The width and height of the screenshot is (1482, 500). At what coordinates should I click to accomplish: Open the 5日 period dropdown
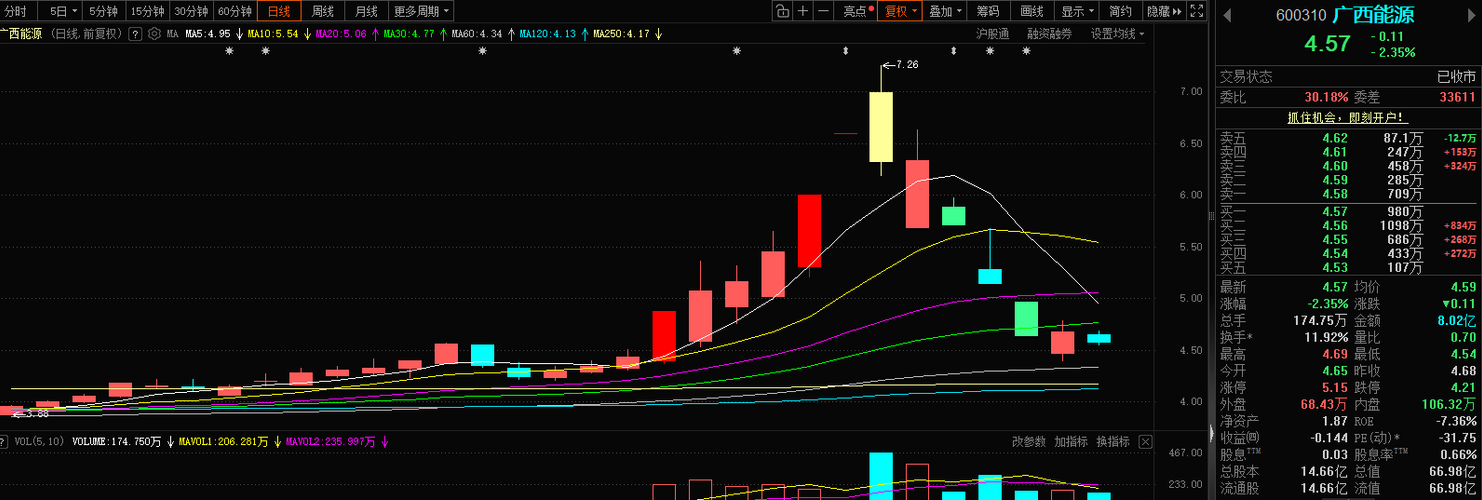coord(61,11)
